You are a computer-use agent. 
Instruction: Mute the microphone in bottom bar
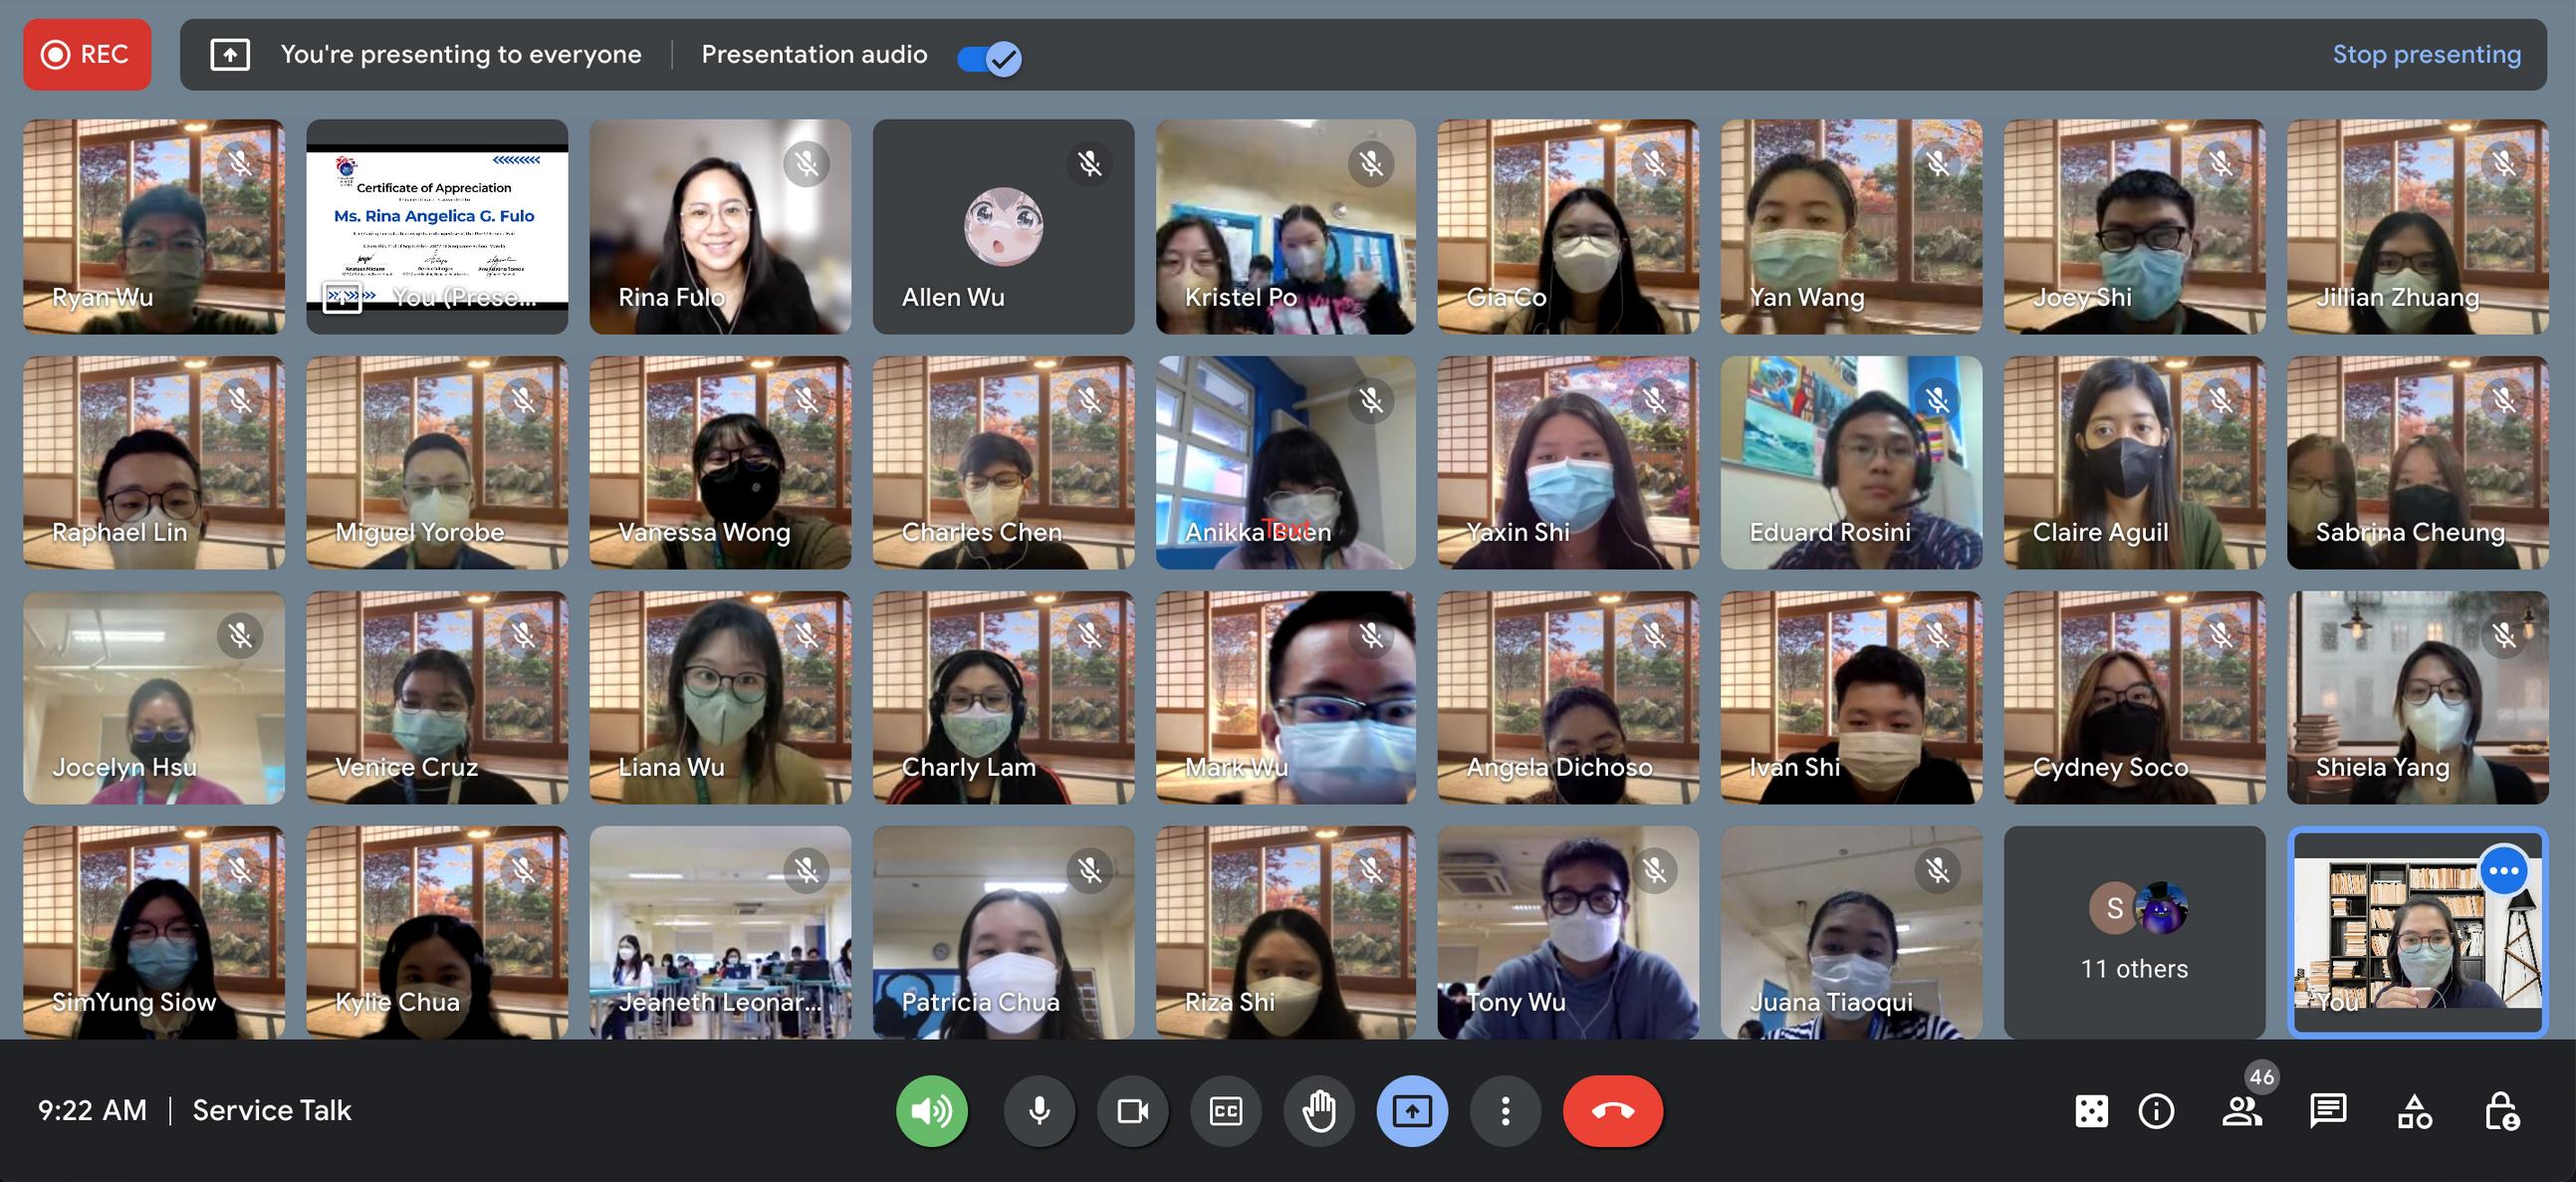[1039, 1110]
